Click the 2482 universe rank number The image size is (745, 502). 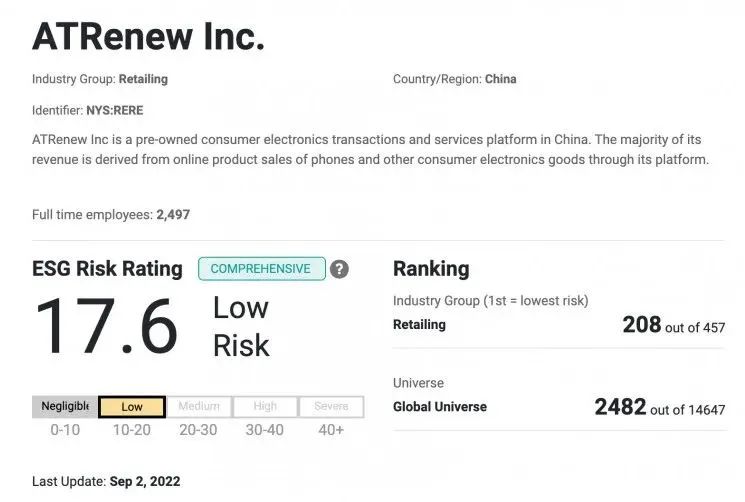(x=620, y=407)
